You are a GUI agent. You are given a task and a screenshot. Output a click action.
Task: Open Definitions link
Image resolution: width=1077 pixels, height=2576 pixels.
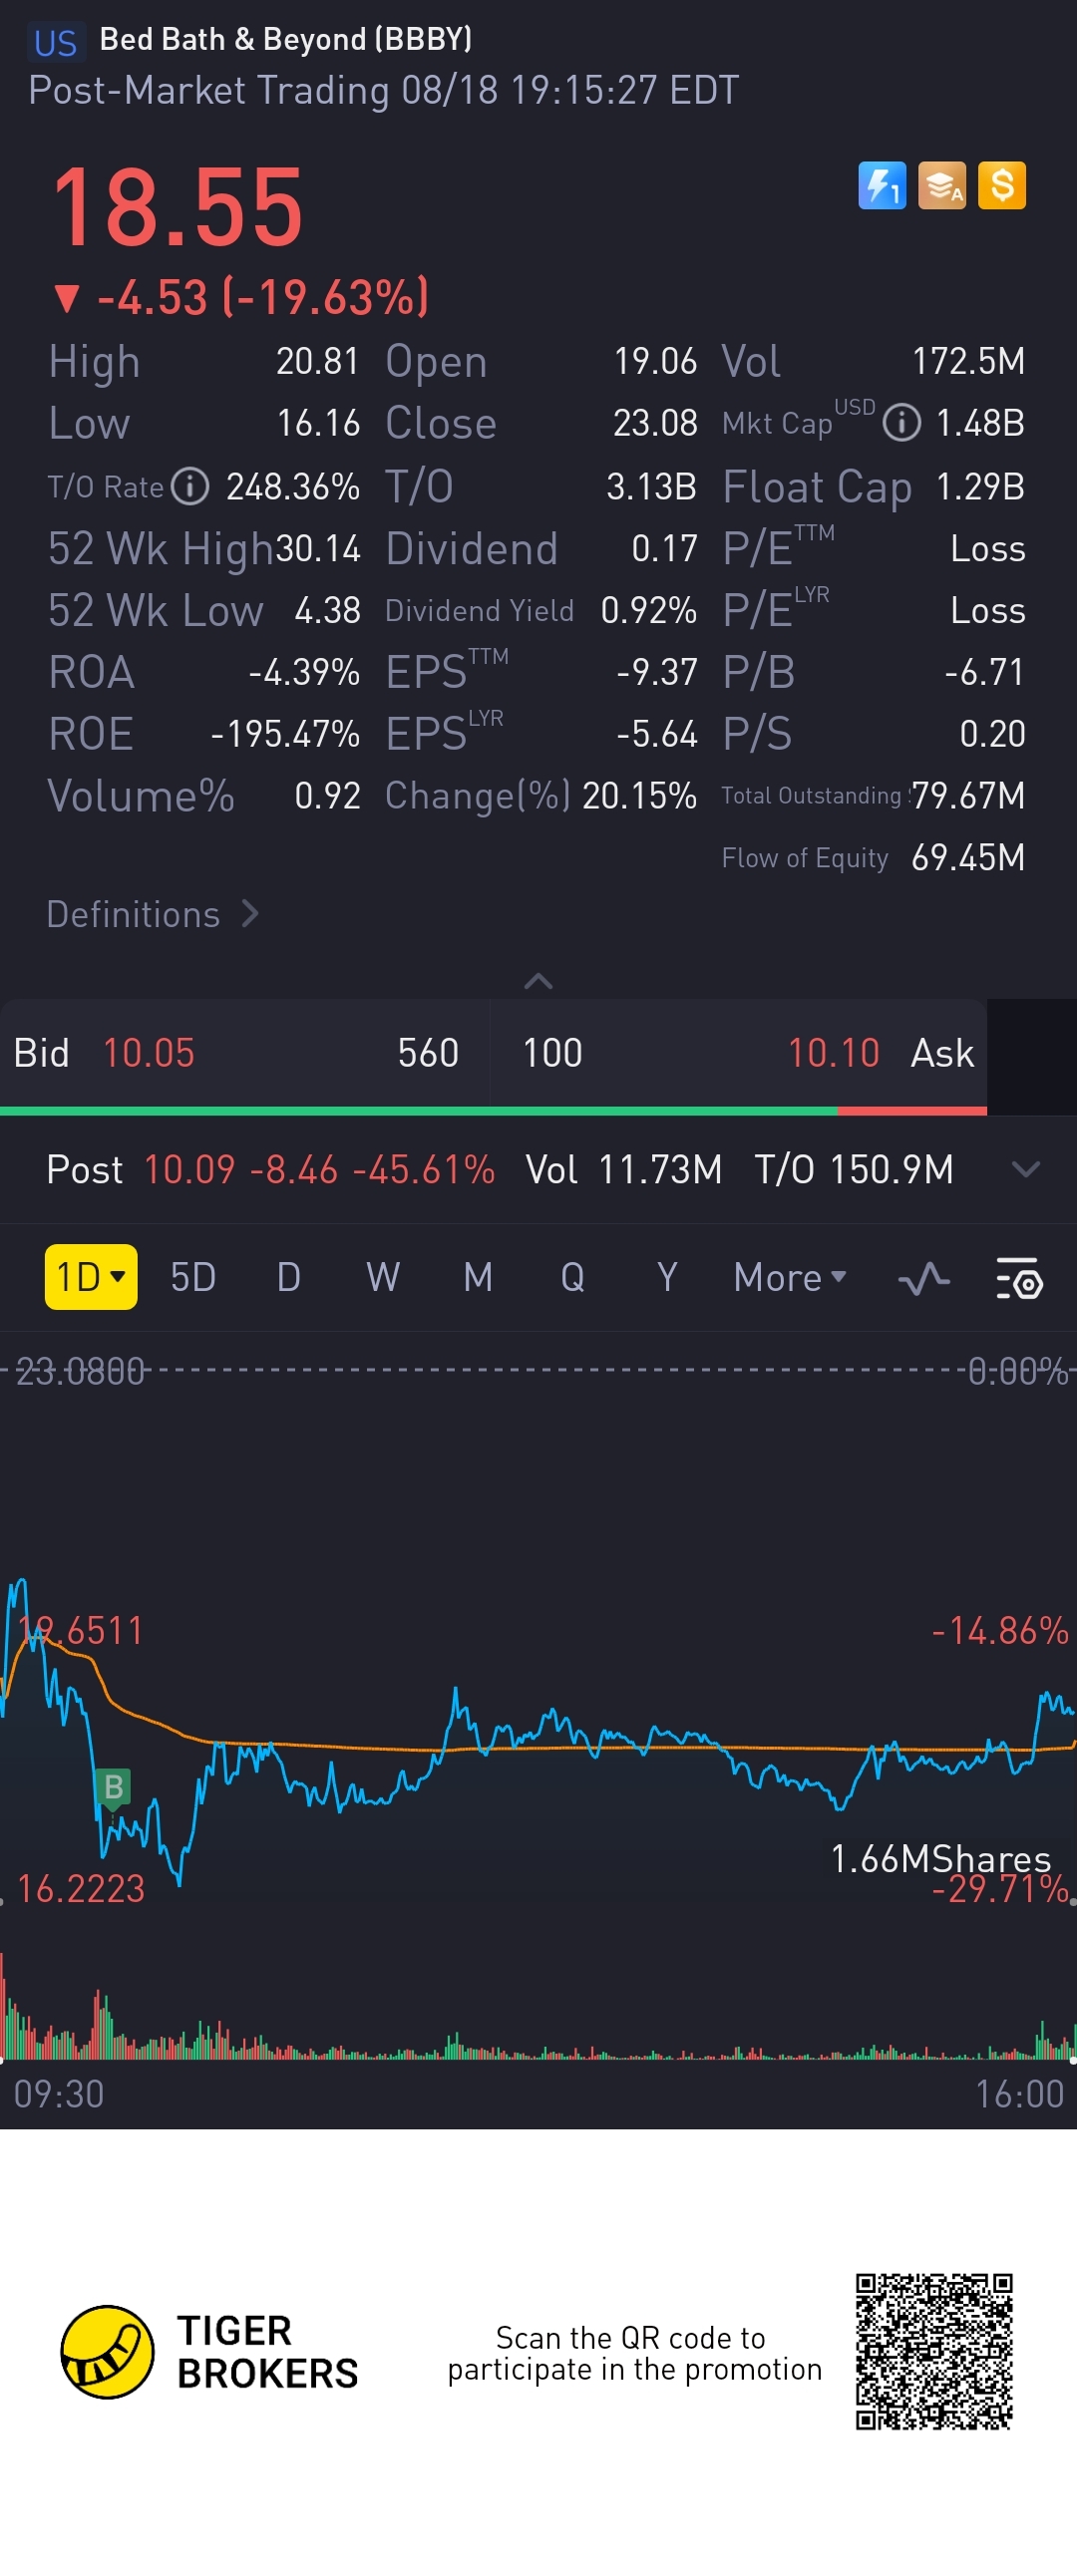(153, 914)
